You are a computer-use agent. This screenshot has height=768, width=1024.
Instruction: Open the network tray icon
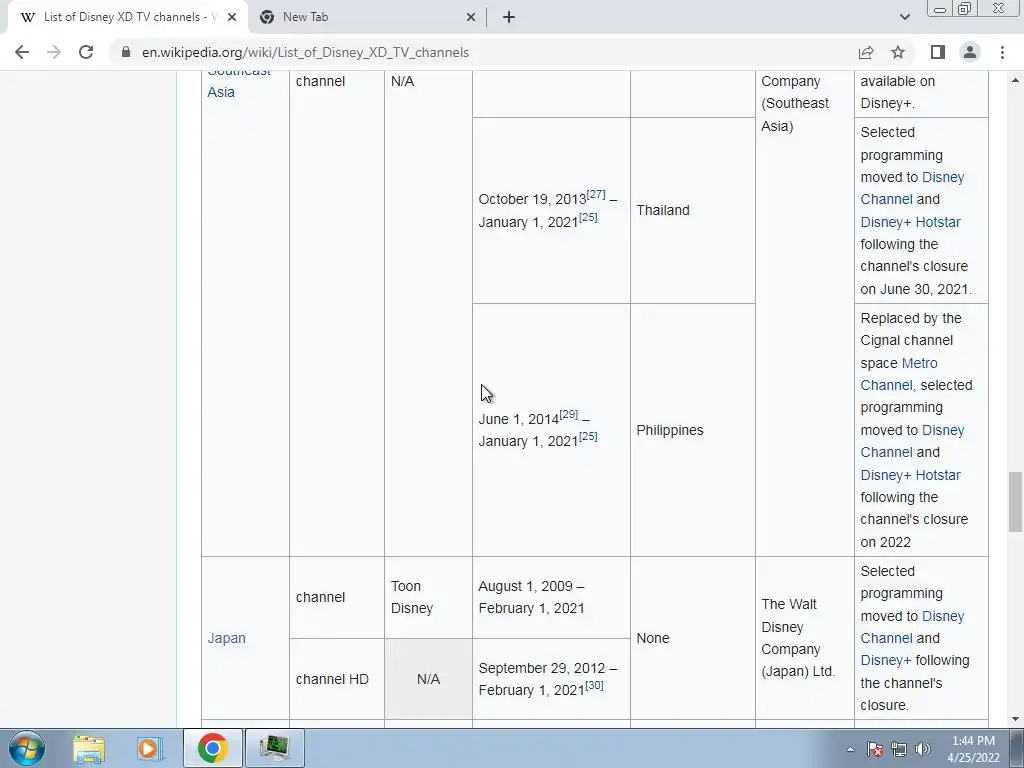[899, 749]
